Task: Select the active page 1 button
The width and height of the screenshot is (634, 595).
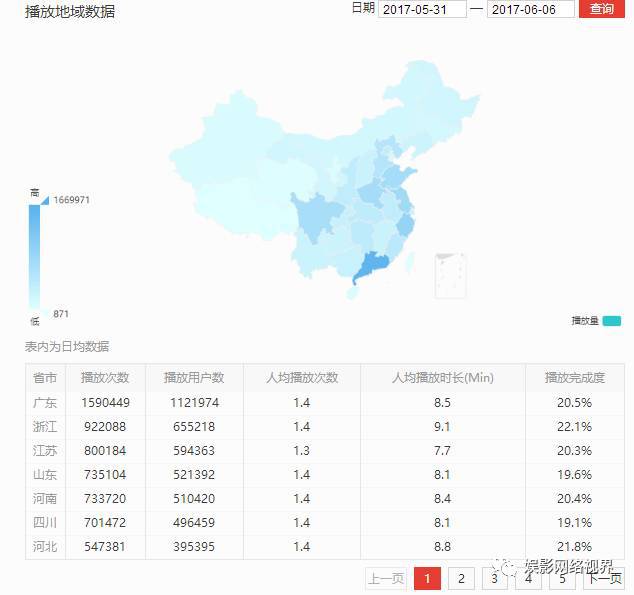Action: (427, 579)
